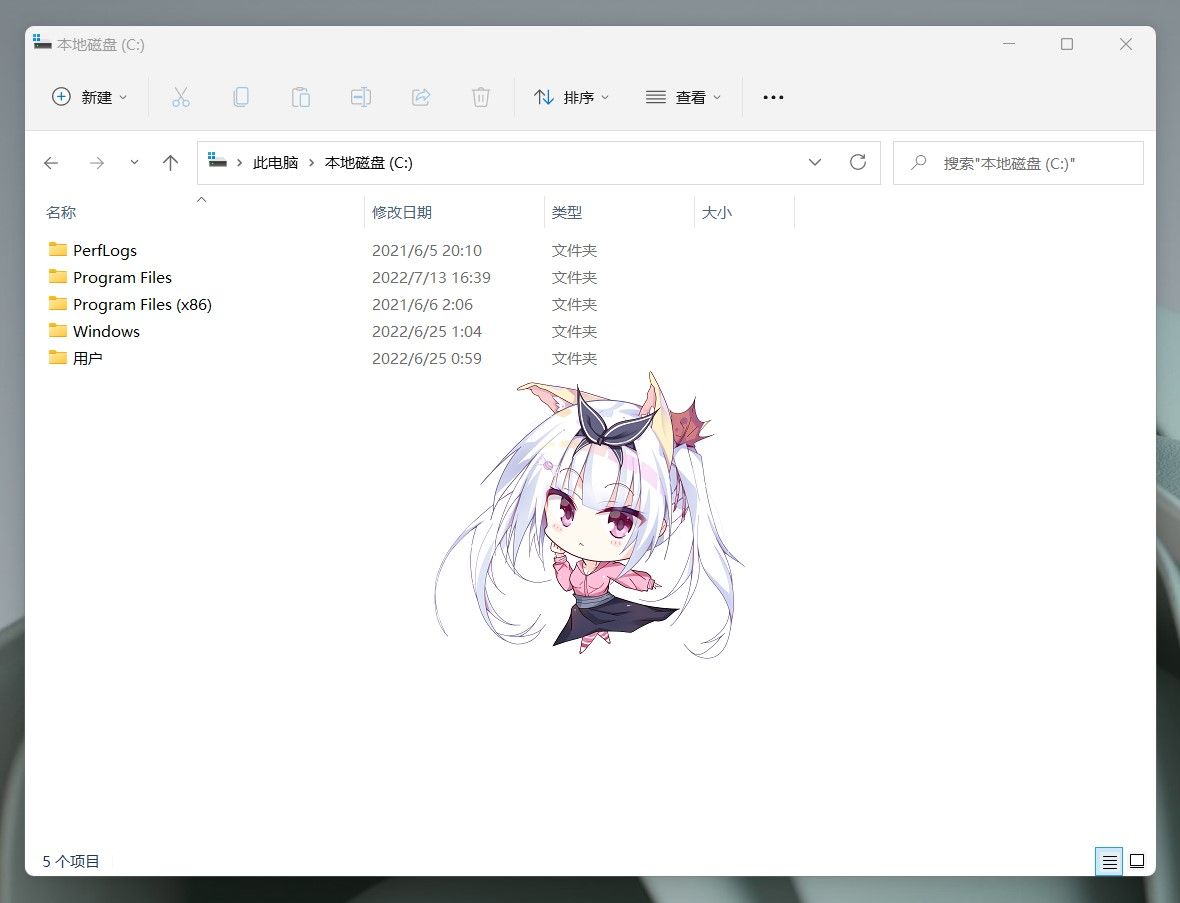Go forward with the right arrow
The height and width of the screenshot is (903, 1180).
pyautogui.click(x=96, y=163)
